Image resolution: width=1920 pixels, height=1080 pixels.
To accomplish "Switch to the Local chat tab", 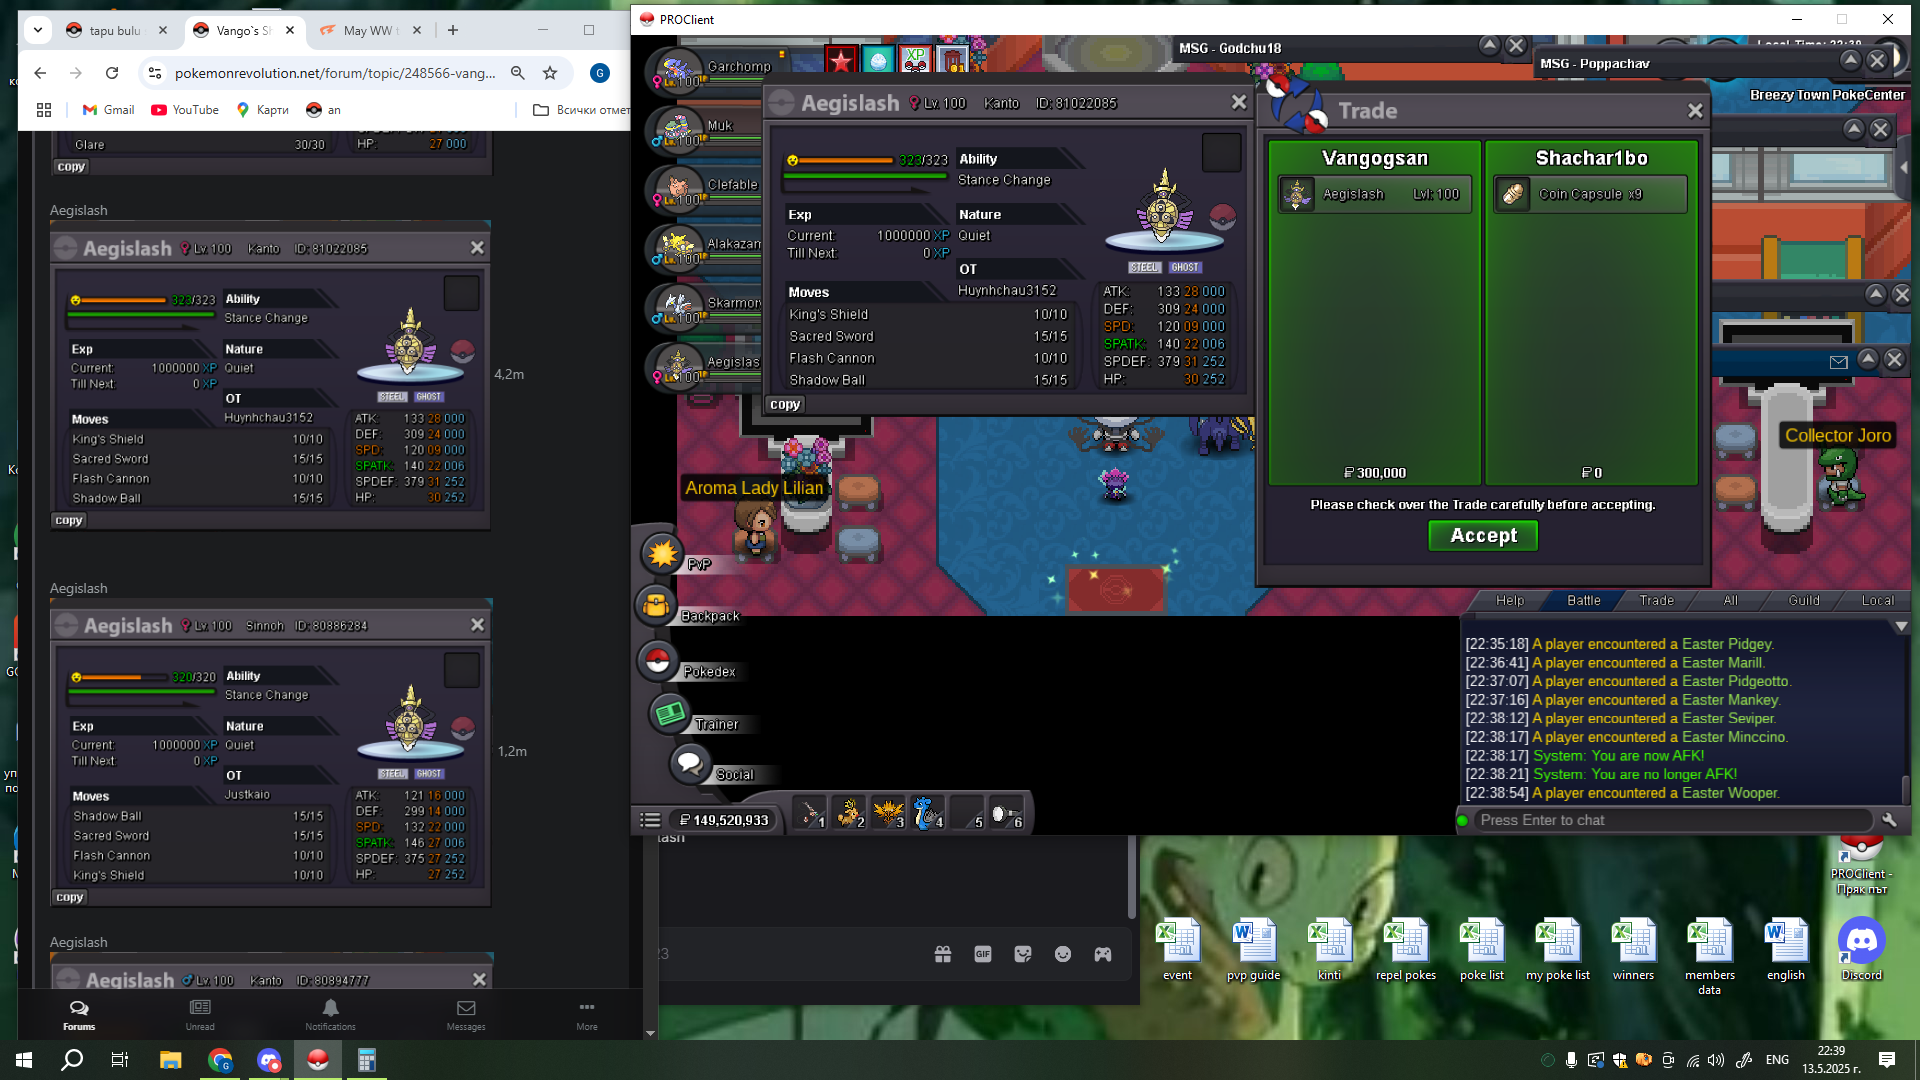I will click(1878, 600).
